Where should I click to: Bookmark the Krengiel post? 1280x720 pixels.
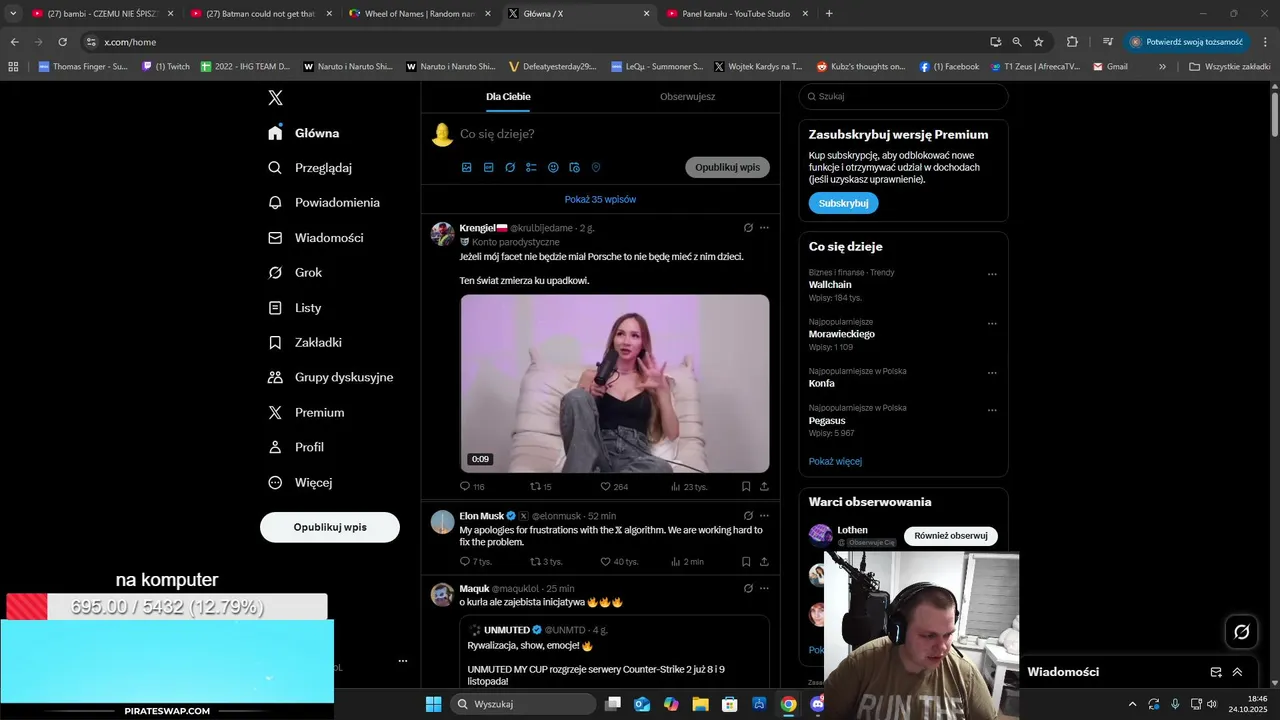coord(746,487)
